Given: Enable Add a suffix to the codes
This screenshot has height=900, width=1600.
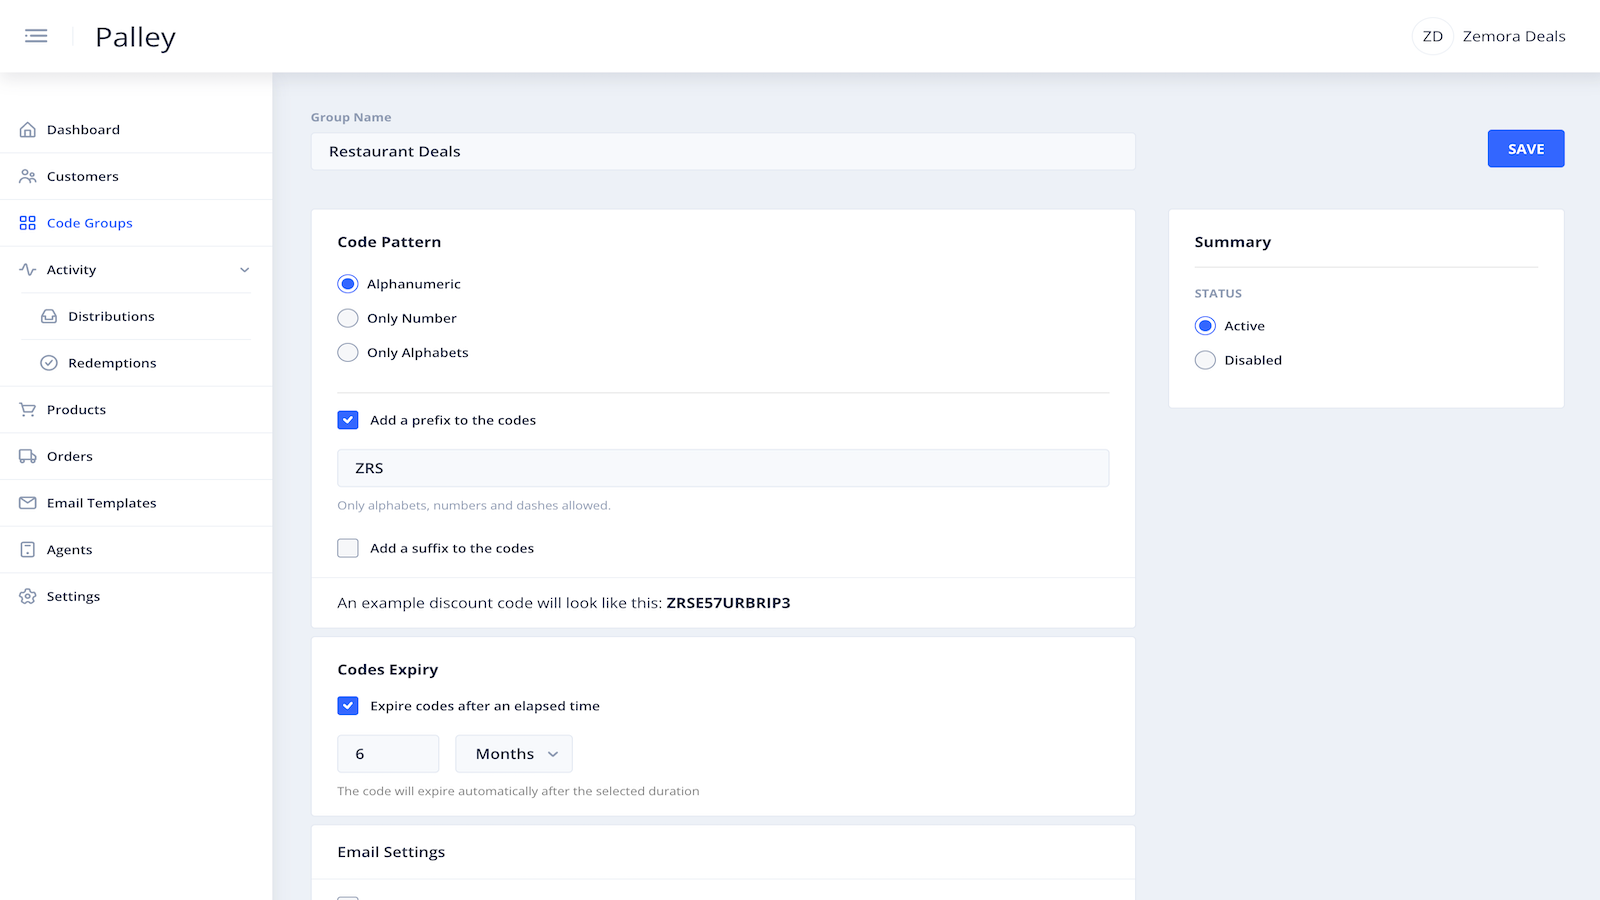Looking at the screenshot, I should coord(348,548).
